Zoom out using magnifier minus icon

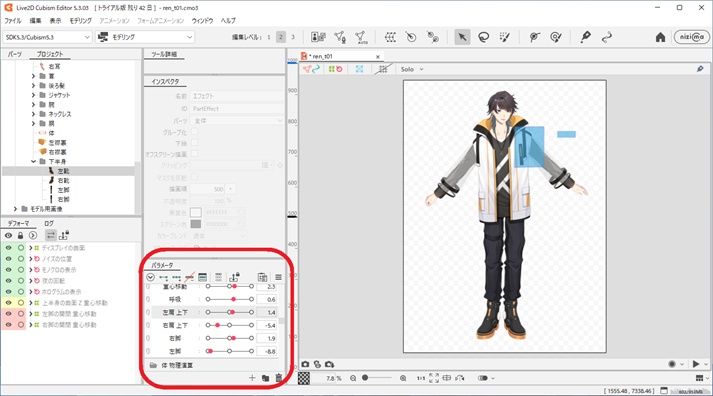click(353, 378)
